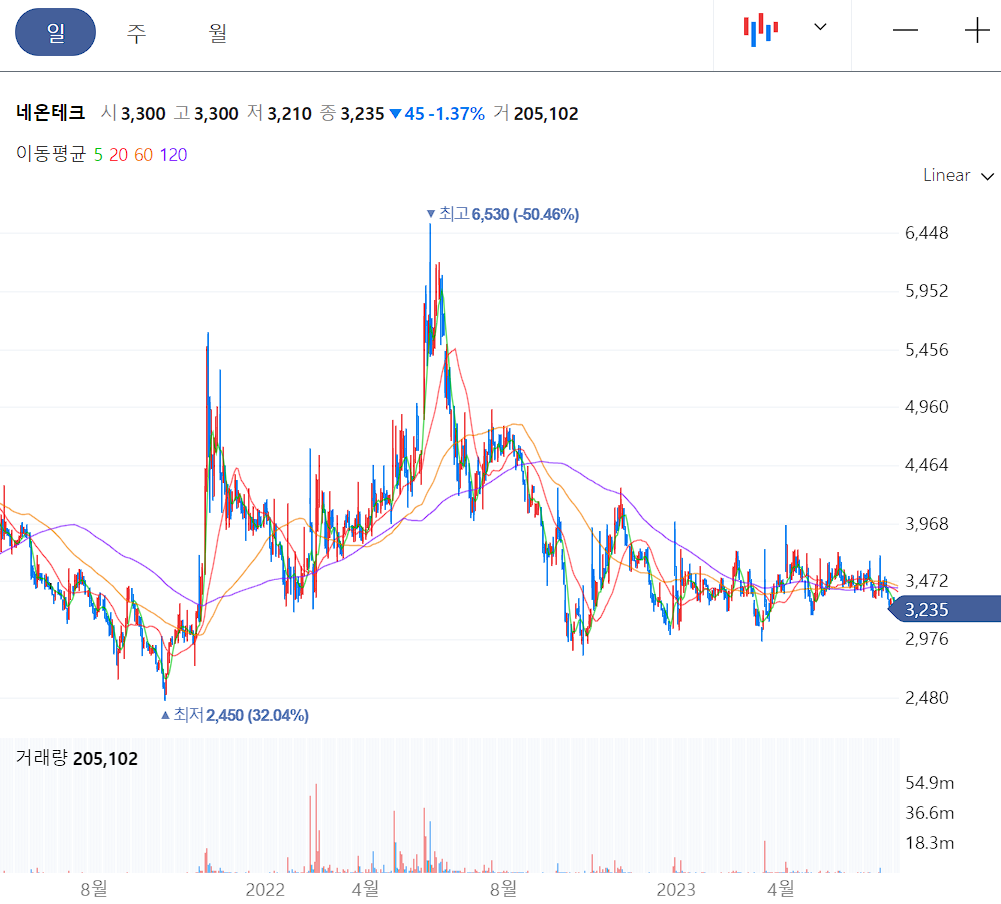
Task: Select the 일 daily chart tab
Action: [x=55, y=31]
